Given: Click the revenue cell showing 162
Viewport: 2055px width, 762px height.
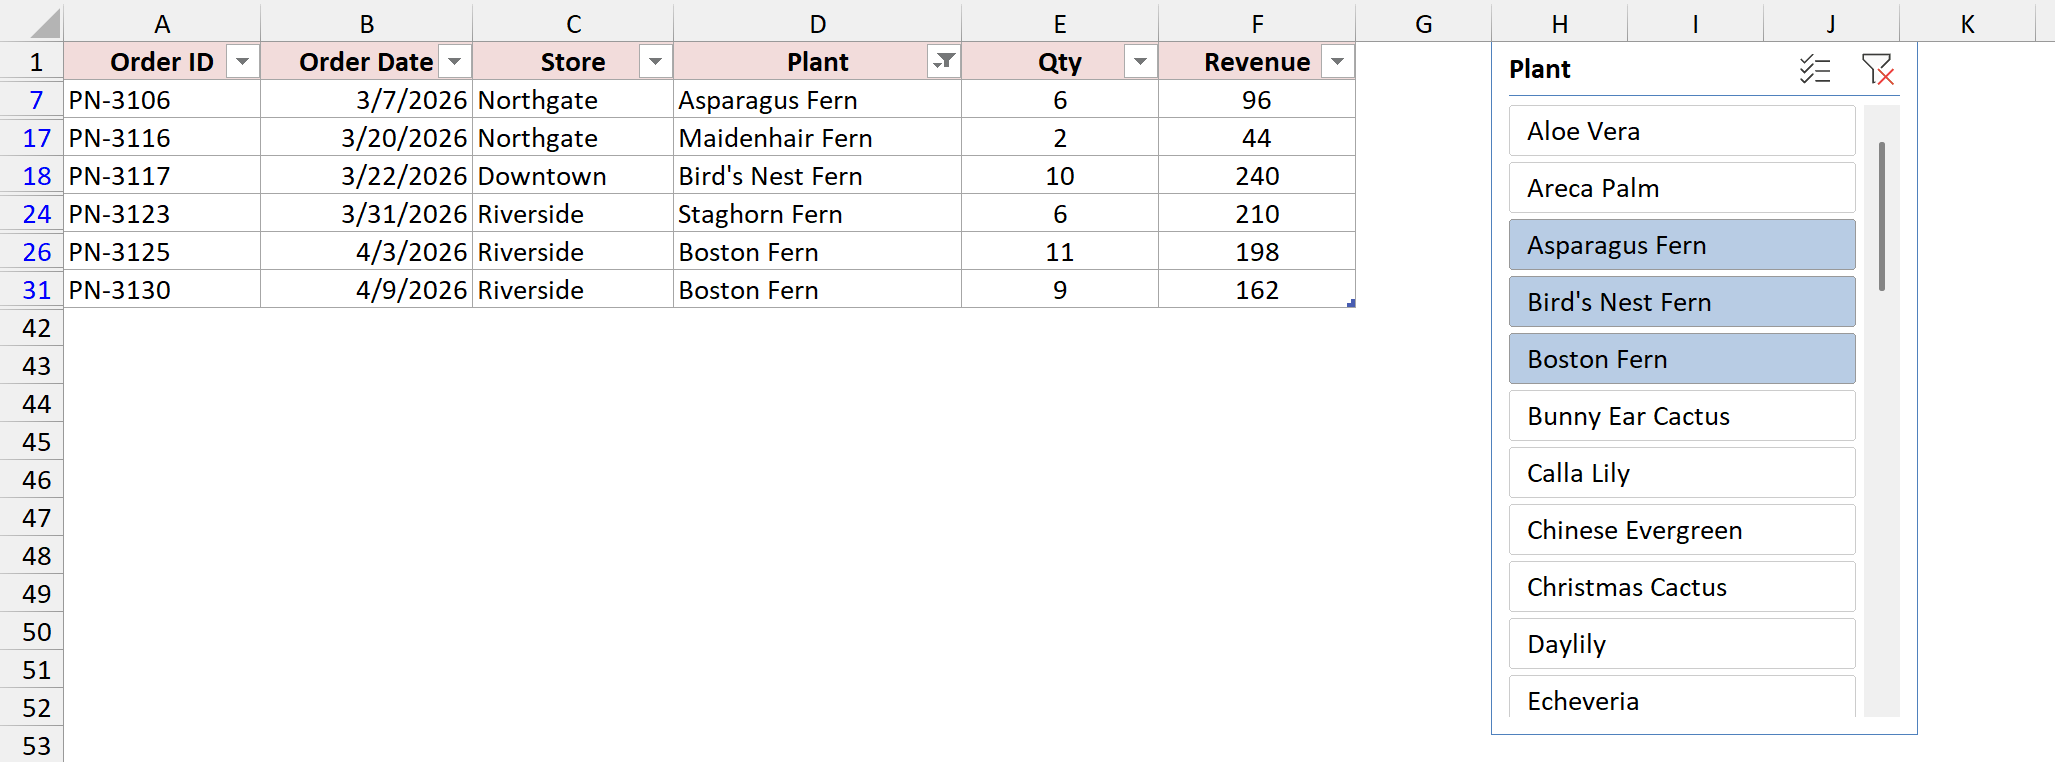Looking at the screenshot, I should point(1257,290).
